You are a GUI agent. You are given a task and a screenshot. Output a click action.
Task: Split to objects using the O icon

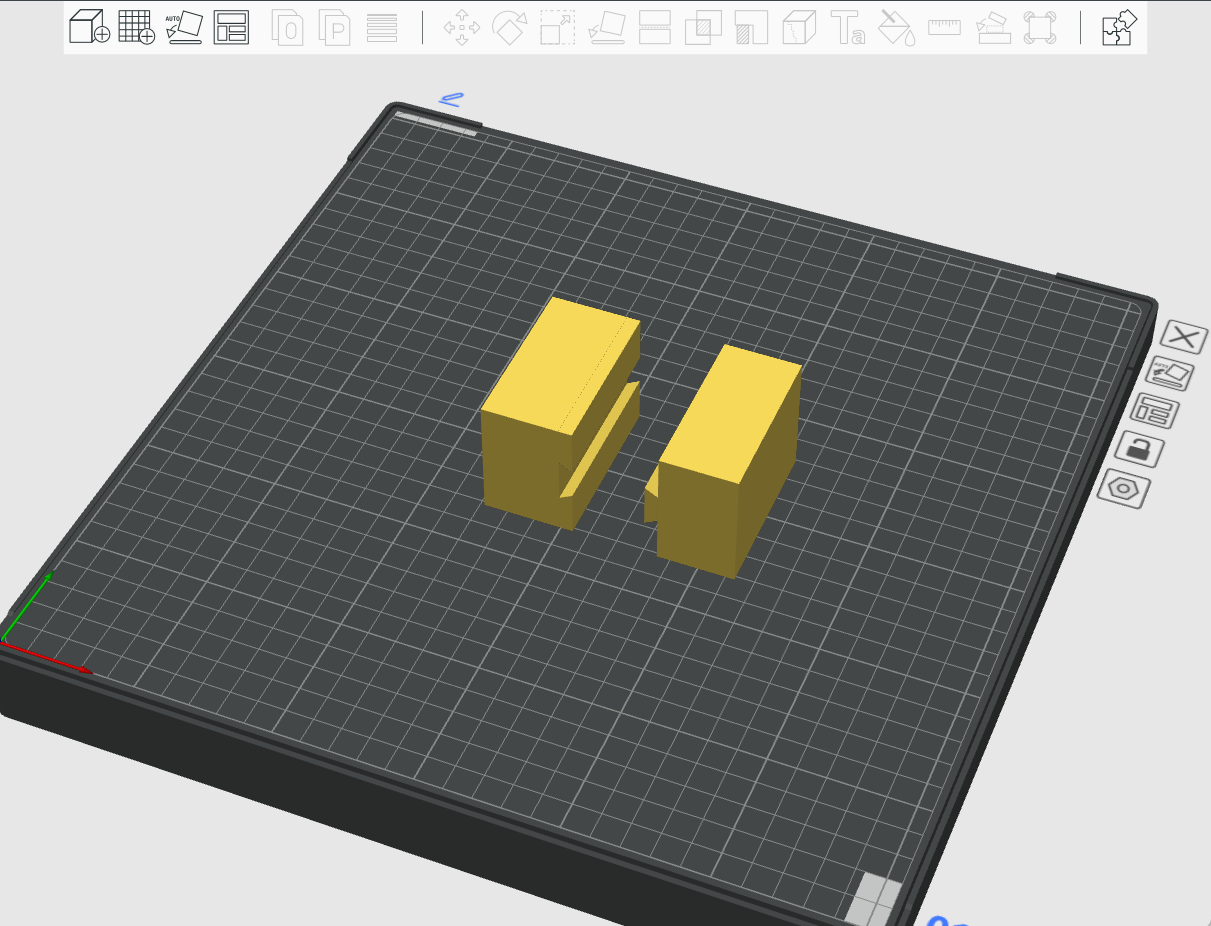tap(288, 27)
